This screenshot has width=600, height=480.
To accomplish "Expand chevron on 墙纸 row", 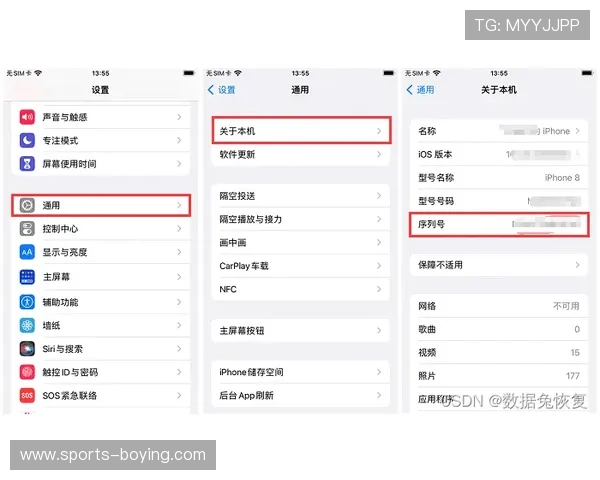I will 179,325.
